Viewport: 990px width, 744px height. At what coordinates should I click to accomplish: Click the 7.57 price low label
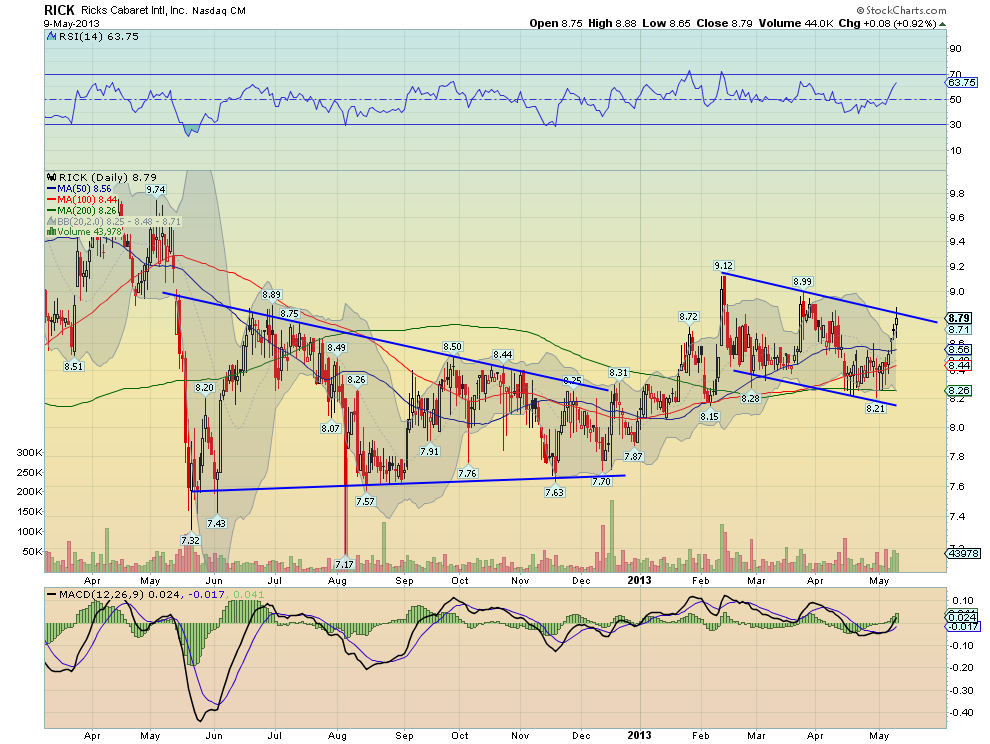365,501
